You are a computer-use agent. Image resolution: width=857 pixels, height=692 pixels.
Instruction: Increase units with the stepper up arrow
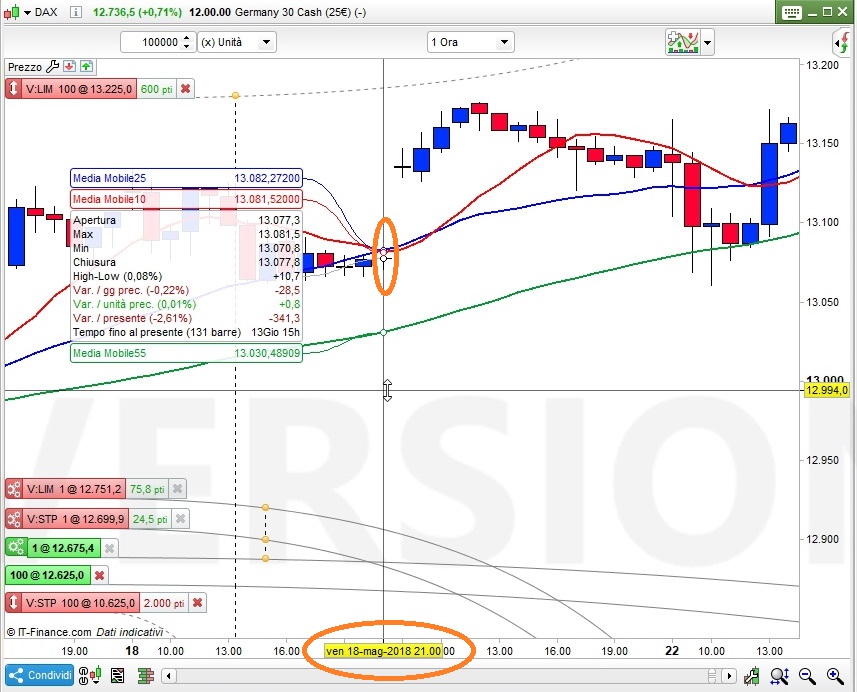click(x=187, y=38)
